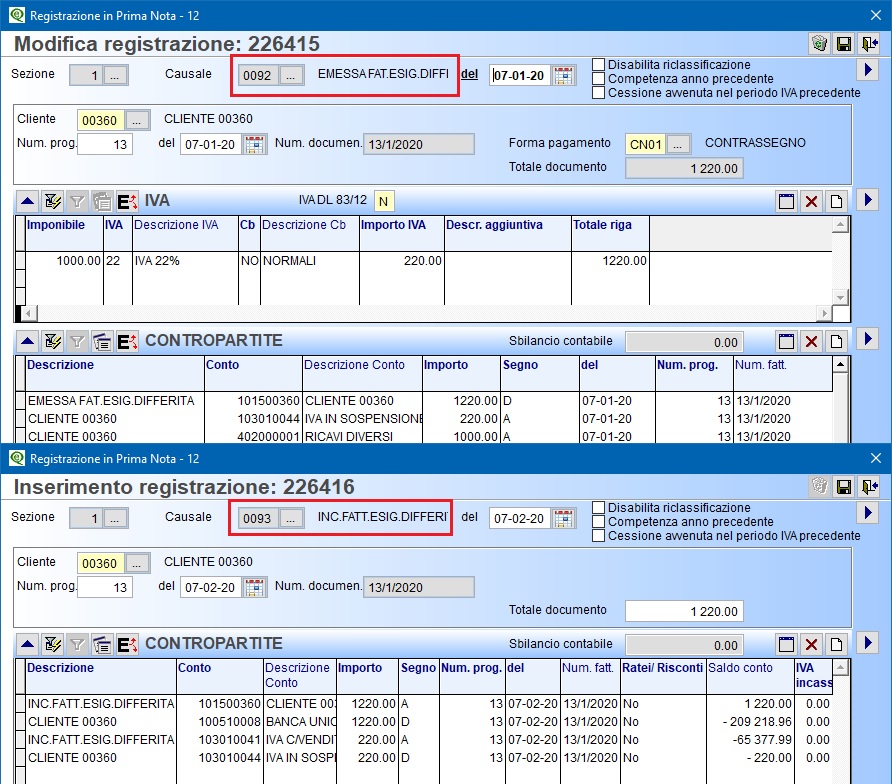Tick Cessione avvenuta nel periodo IVA precedente in the lower window

[599, 535]
